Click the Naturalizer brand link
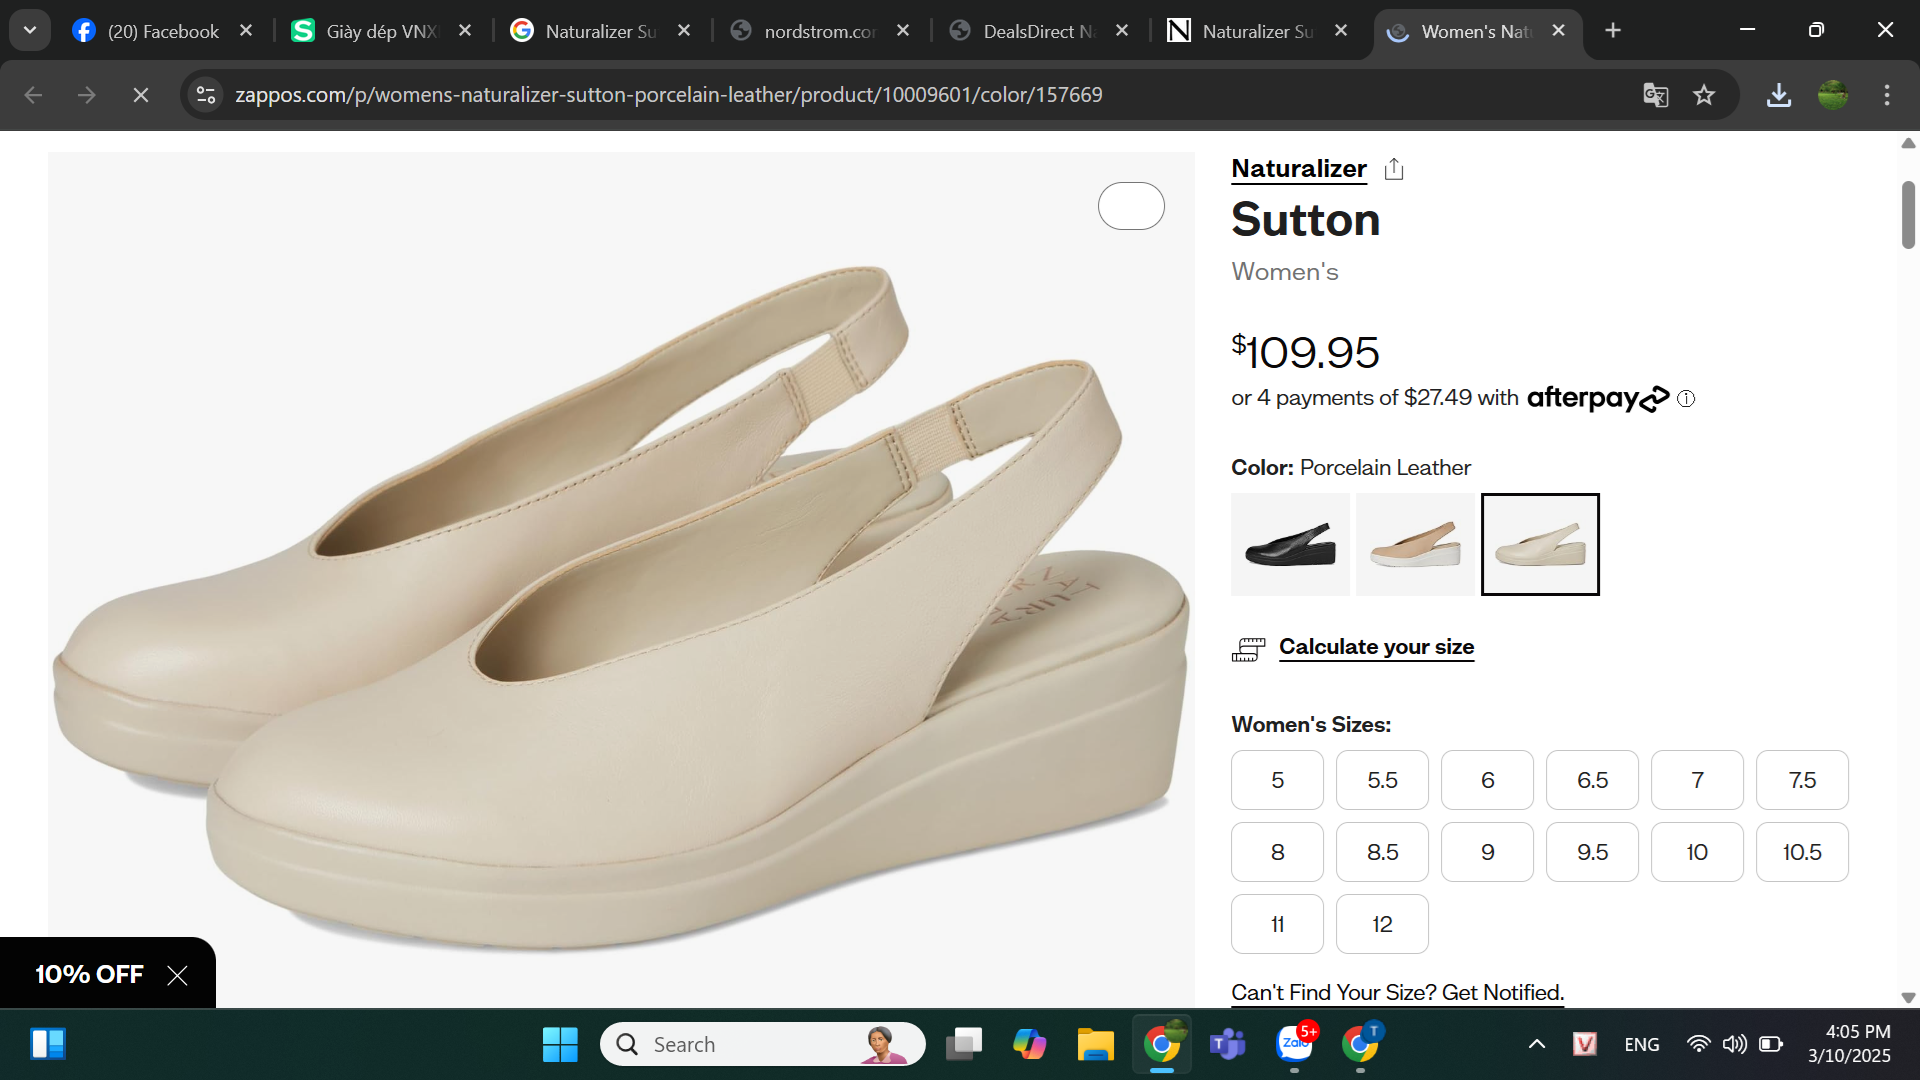The image size is (1920, 1080). [1298, 169]
